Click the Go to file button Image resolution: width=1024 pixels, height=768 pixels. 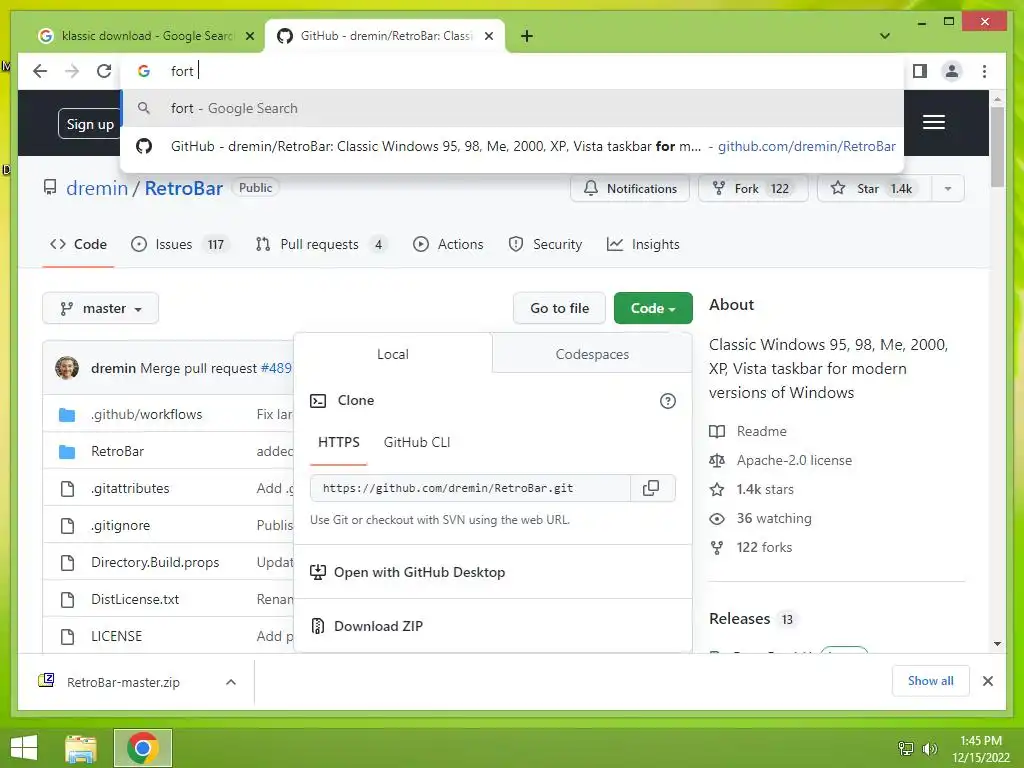559,308
